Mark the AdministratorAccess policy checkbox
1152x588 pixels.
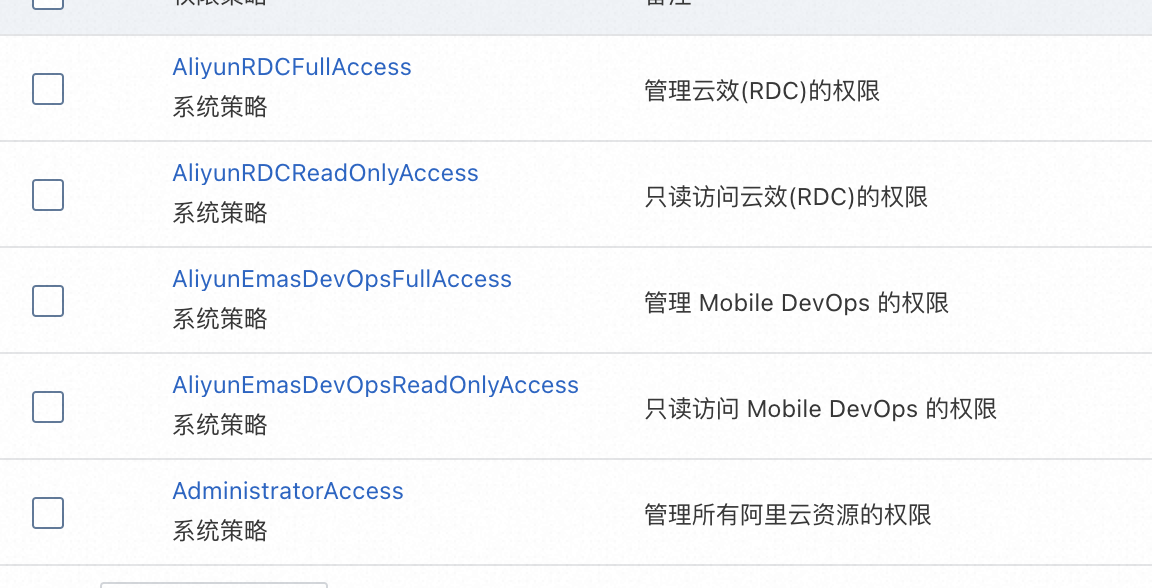48,512
